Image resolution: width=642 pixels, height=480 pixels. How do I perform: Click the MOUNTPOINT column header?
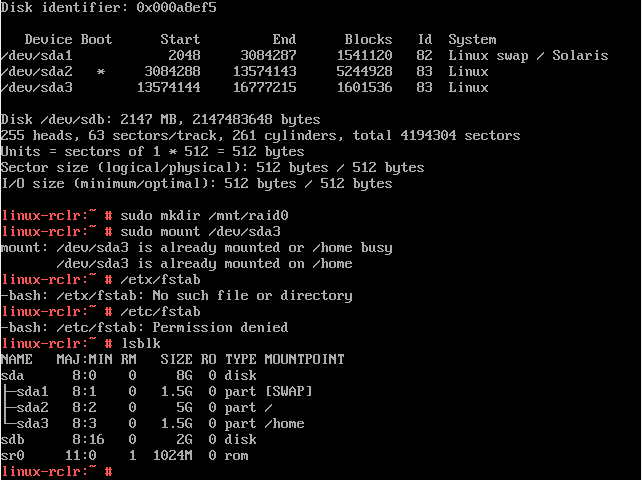304,359
